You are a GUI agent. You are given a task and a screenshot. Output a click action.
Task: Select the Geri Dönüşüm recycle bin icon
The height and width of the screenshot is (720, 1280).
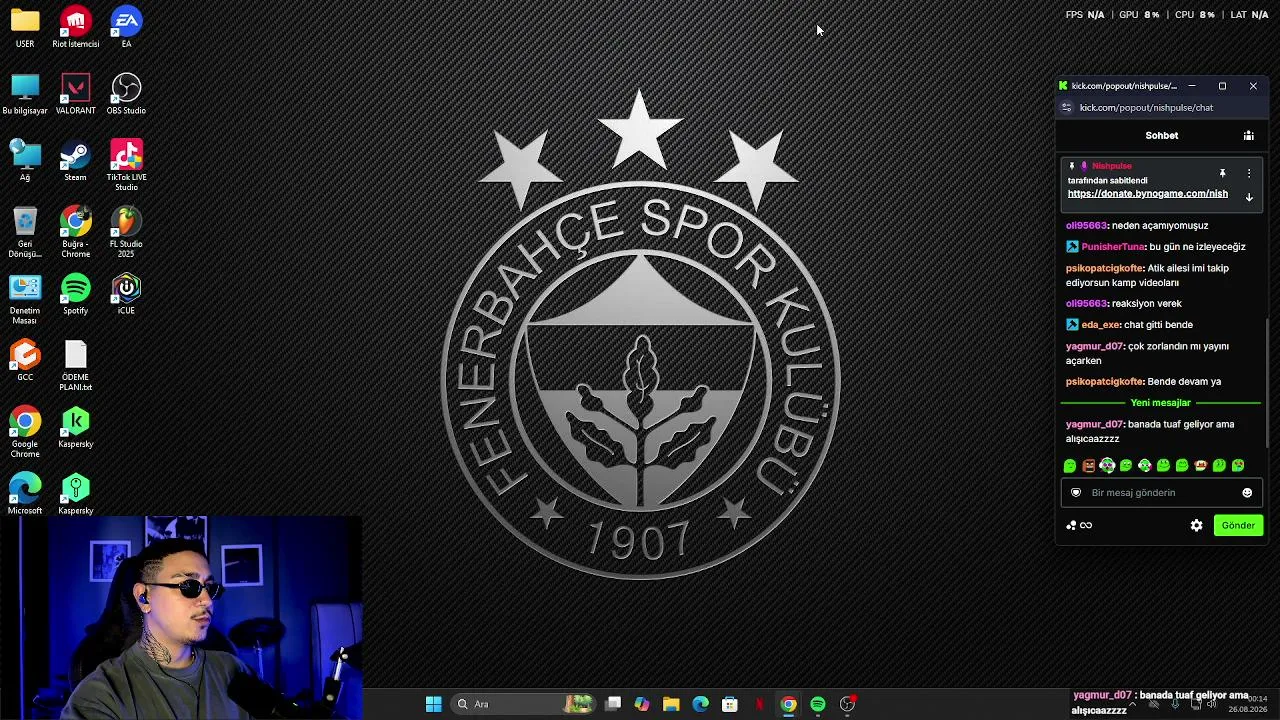(x=25, y=232)
